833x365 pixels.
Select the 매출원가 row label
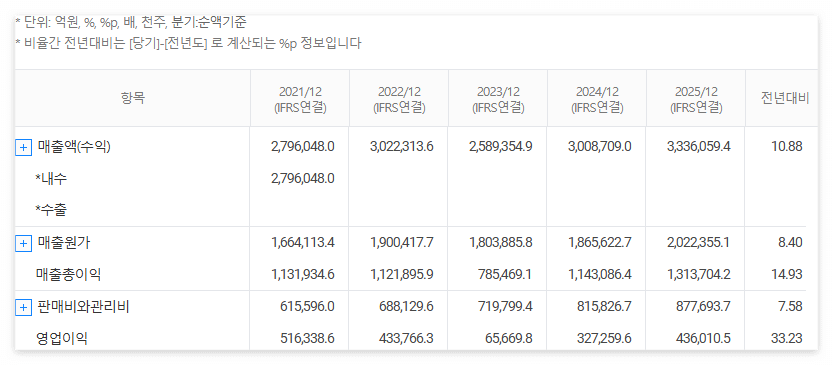pyautogui.click(x=63, y=243)
